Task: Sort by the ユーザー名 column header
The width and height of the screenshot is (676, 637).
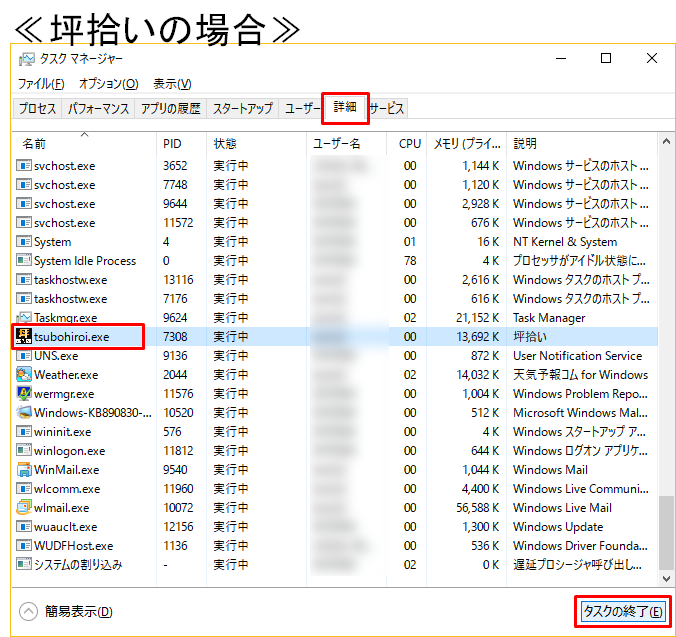Action: [347, 144]
